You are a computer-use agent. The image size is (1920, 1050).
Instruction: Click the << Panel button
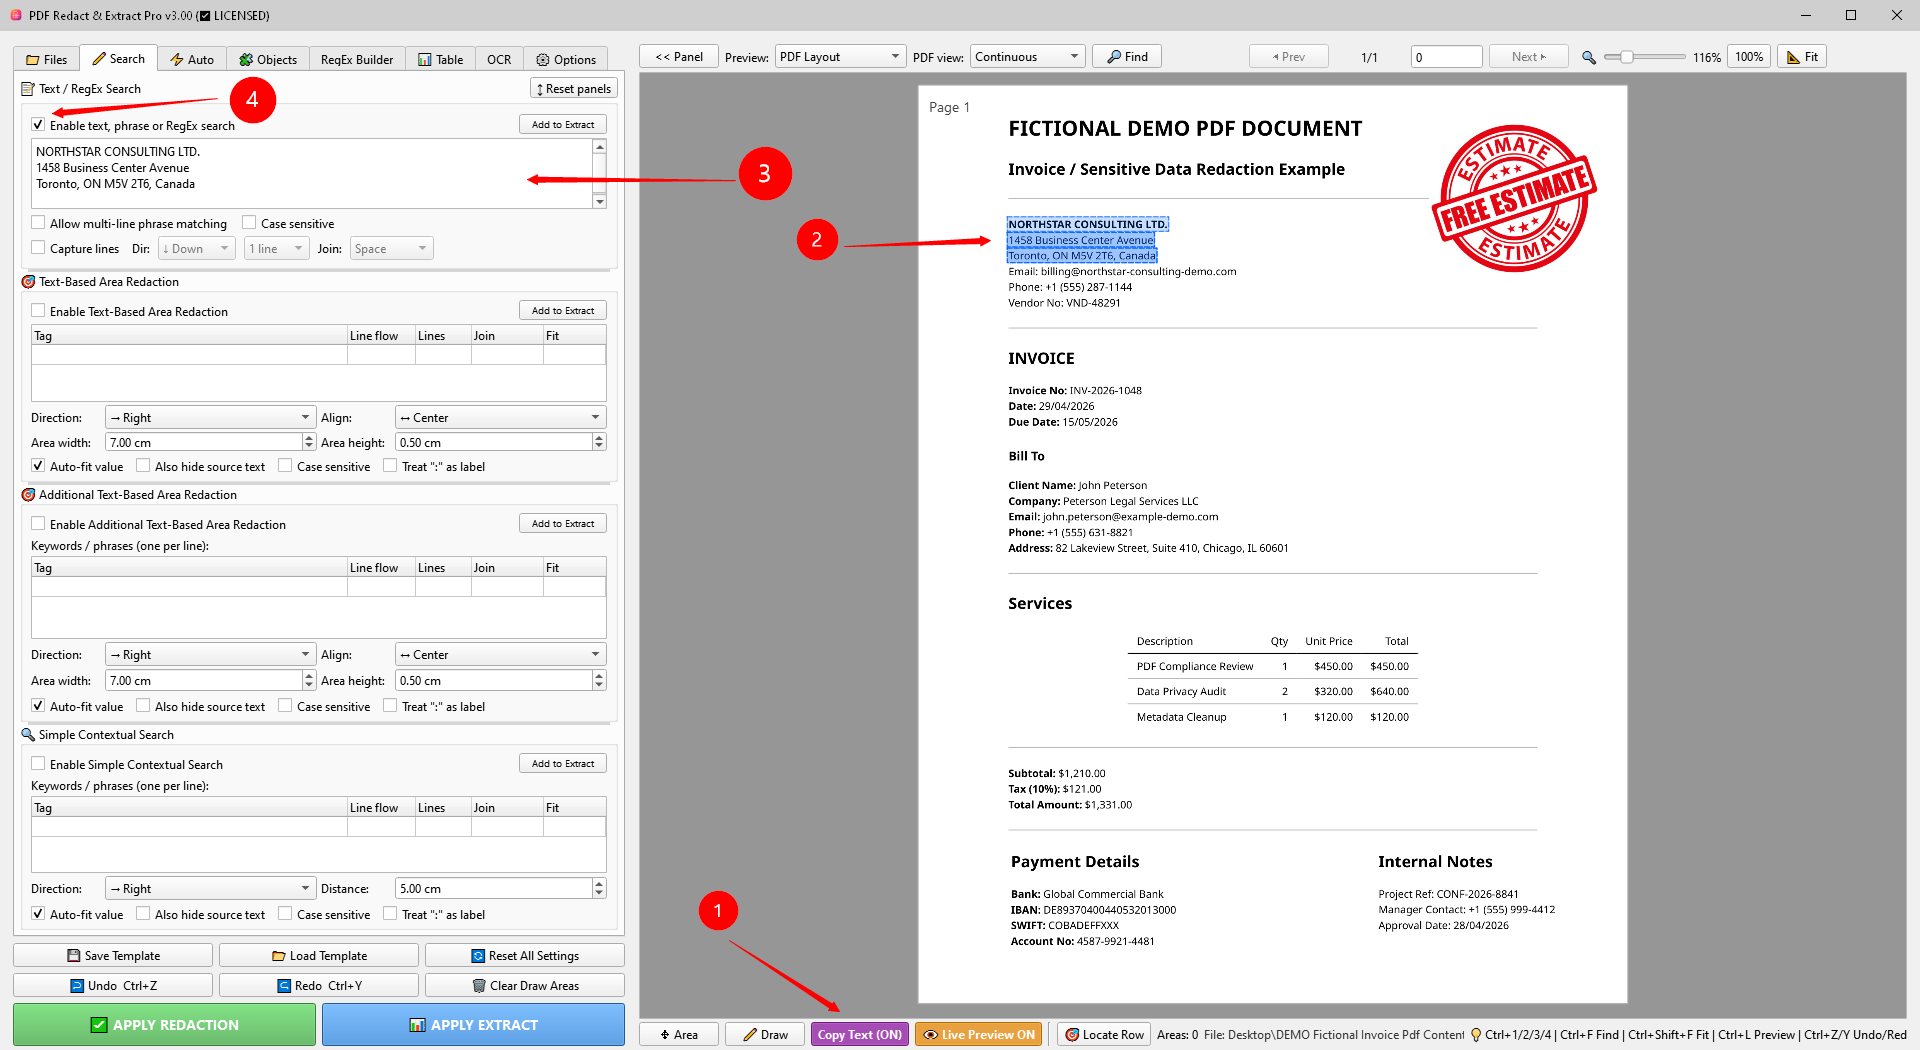pyautogui.click(x=679, y=57)
